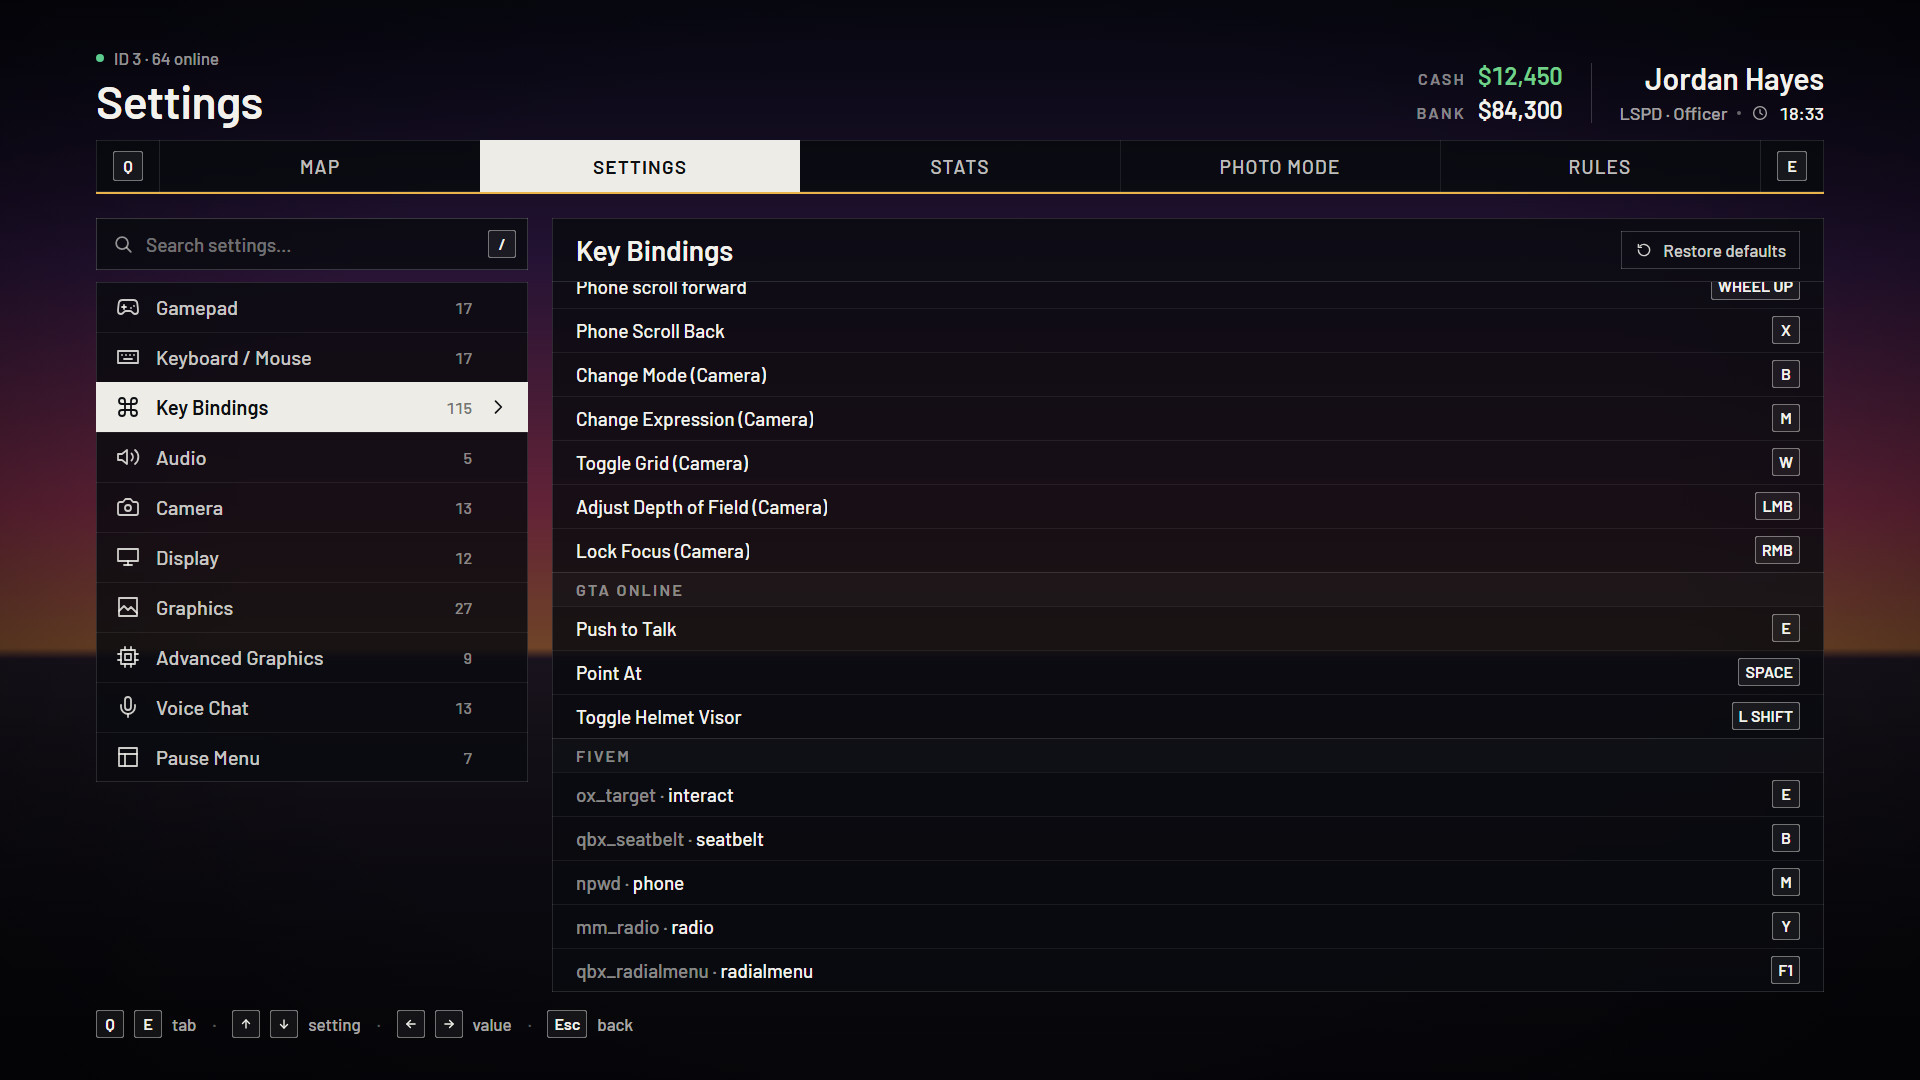Image resolution: width=1920 pixels, height=1080 pixels.
Task: Click the up arrow key hint
Action: coord(246,1025)
